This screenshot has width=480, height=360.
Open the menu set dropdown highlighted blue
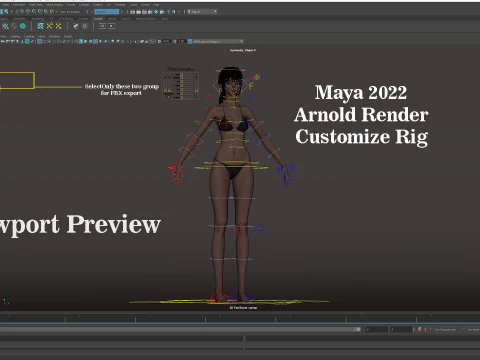(107, 12)
